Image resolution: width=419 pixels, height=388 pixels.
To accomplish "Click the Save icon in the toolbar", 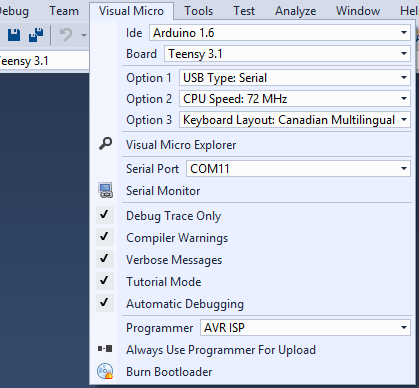I will click(x=14, y=35).
